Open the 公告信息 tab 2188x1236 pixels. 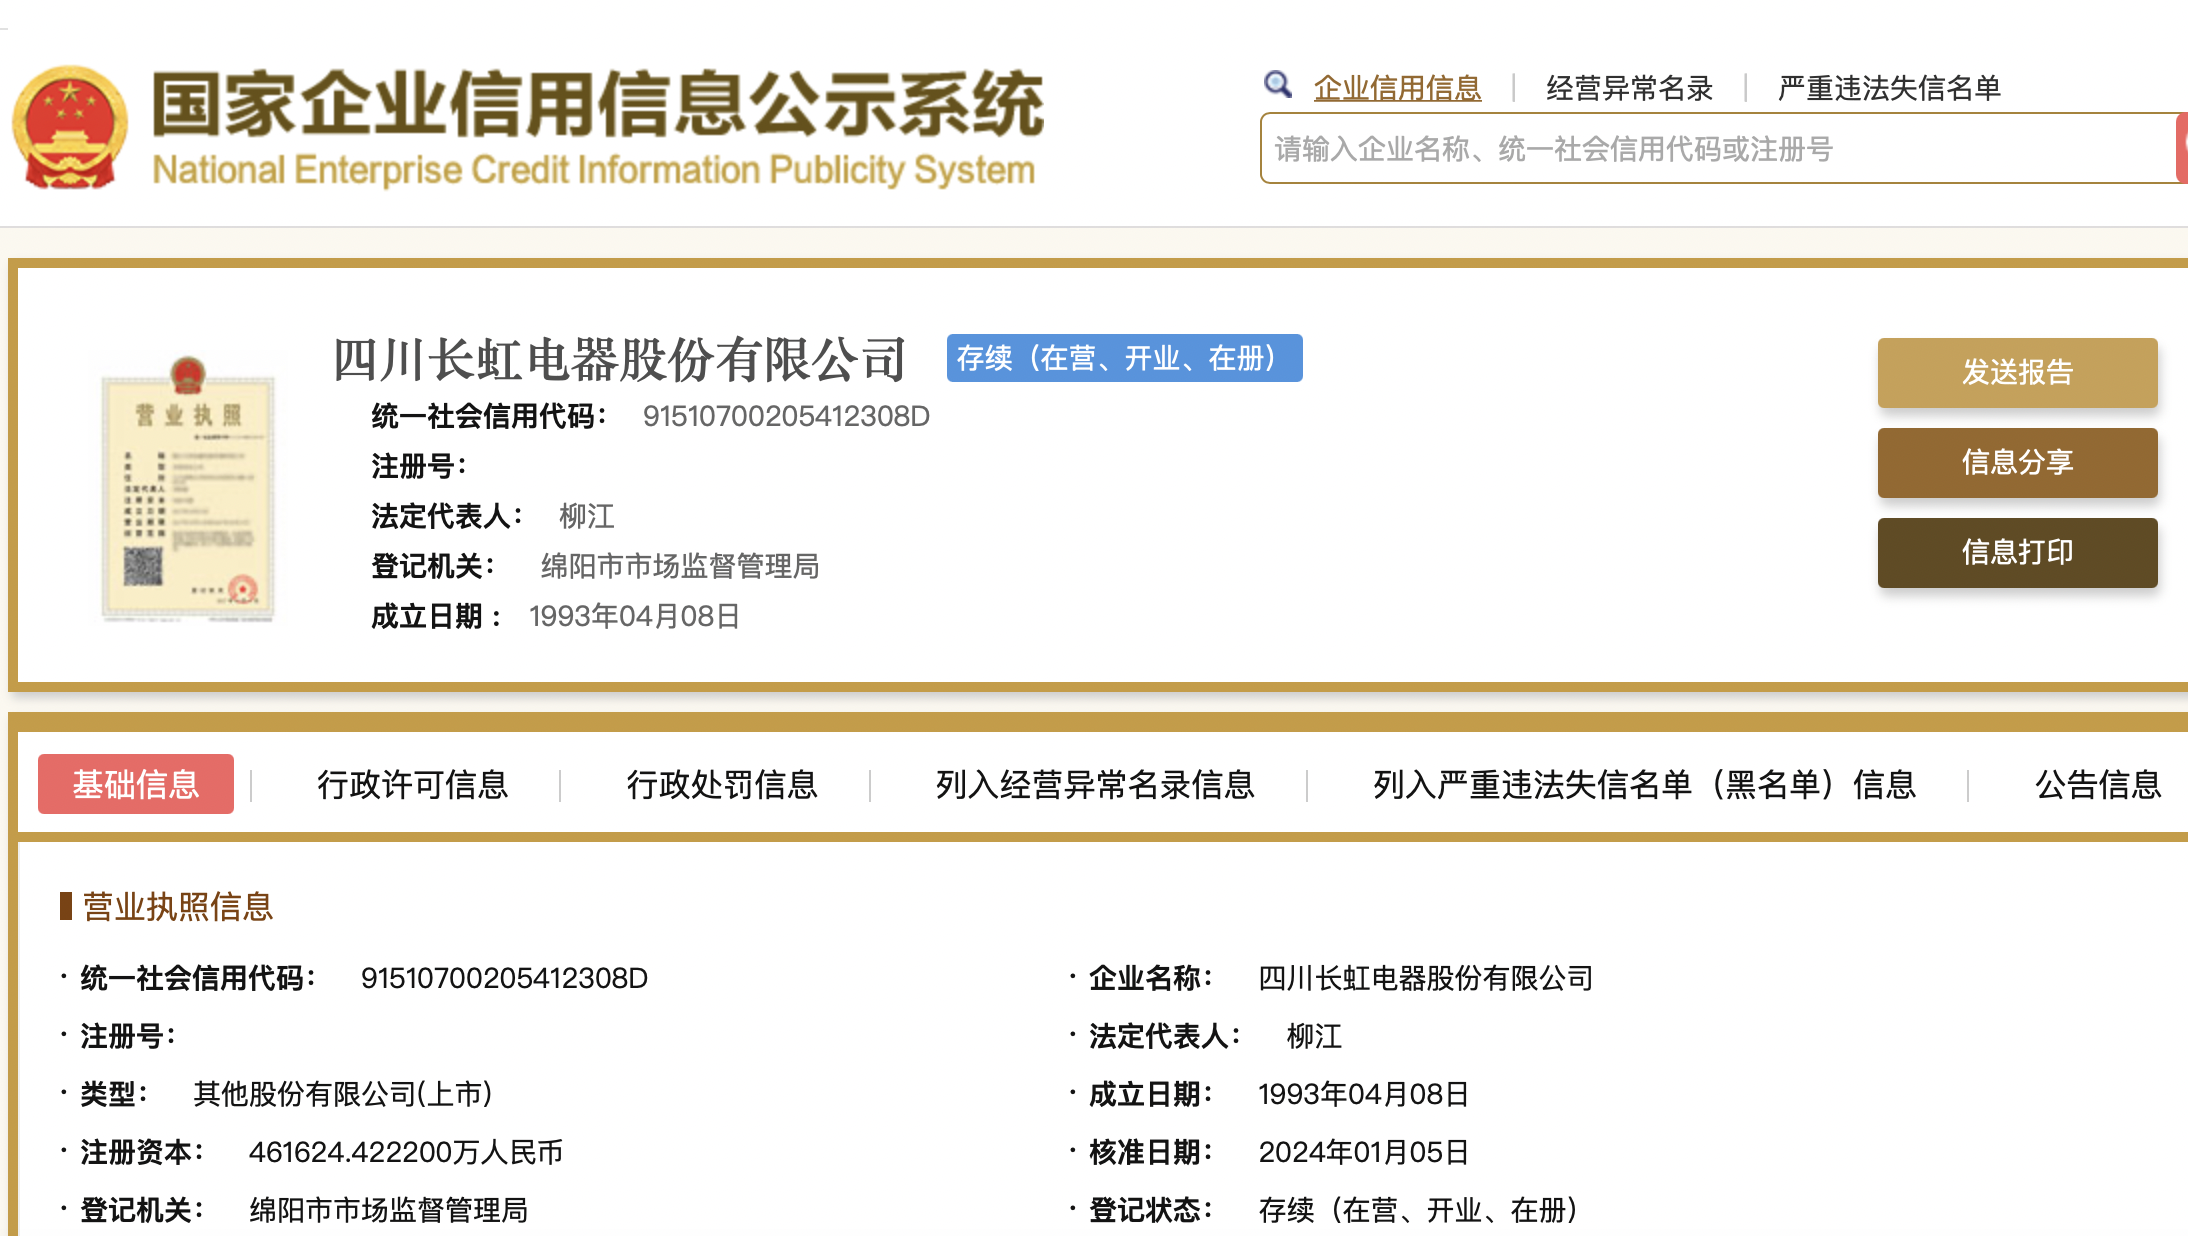(x=2098, y=785)
